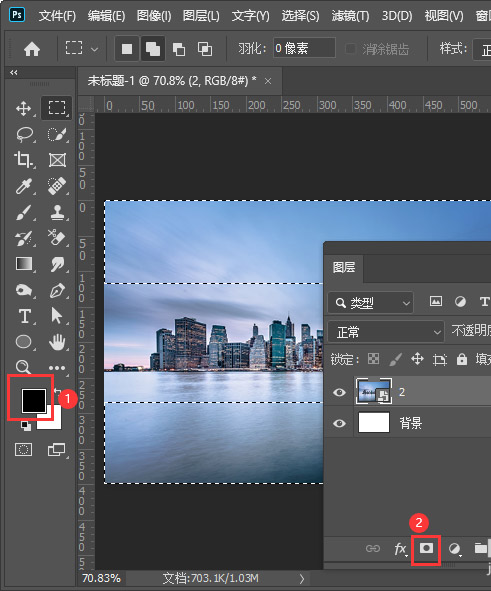Reset default foreground and background colors
Screen dimensions: 491x591
(26, 426)
